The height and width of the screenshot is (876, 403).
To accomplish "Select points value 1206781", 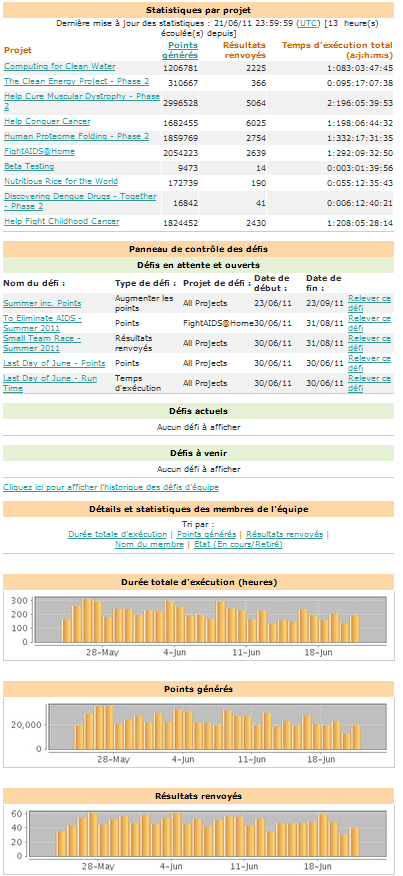I will 180,68.
